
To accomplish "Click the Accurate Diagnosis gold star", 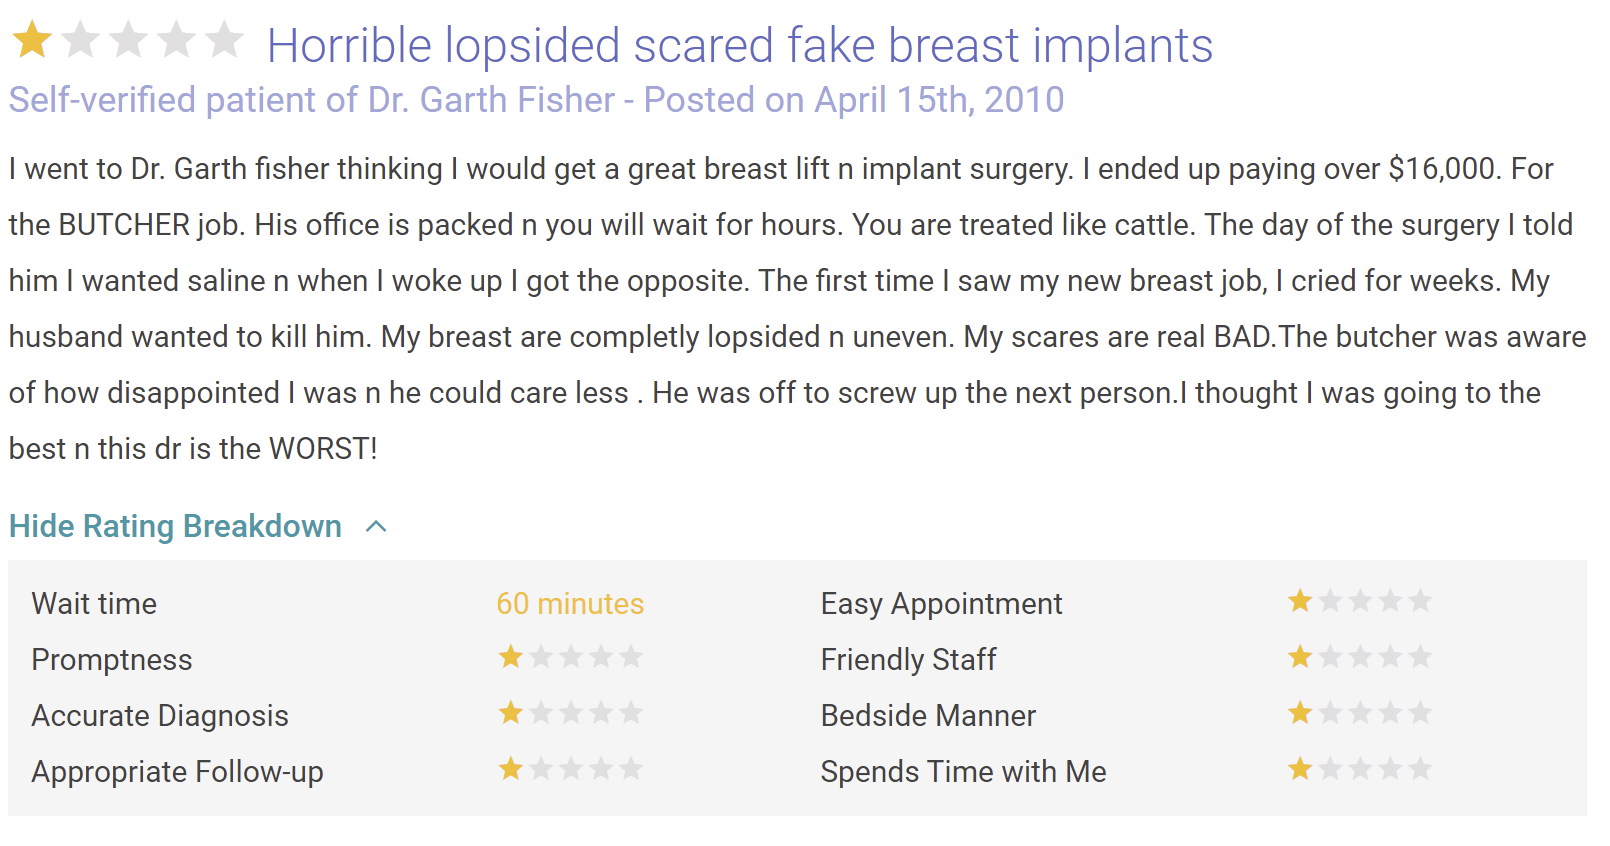I will click(511, 713).
